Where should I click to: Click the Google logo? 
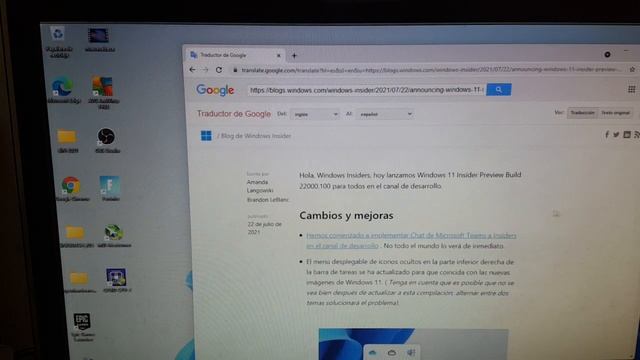coord(215,90)
